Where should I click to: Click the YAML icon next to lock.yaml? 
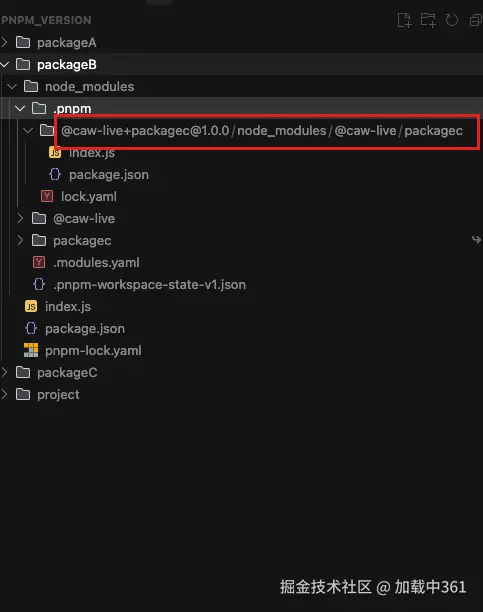pyautogui.click(x=47, y=196)
